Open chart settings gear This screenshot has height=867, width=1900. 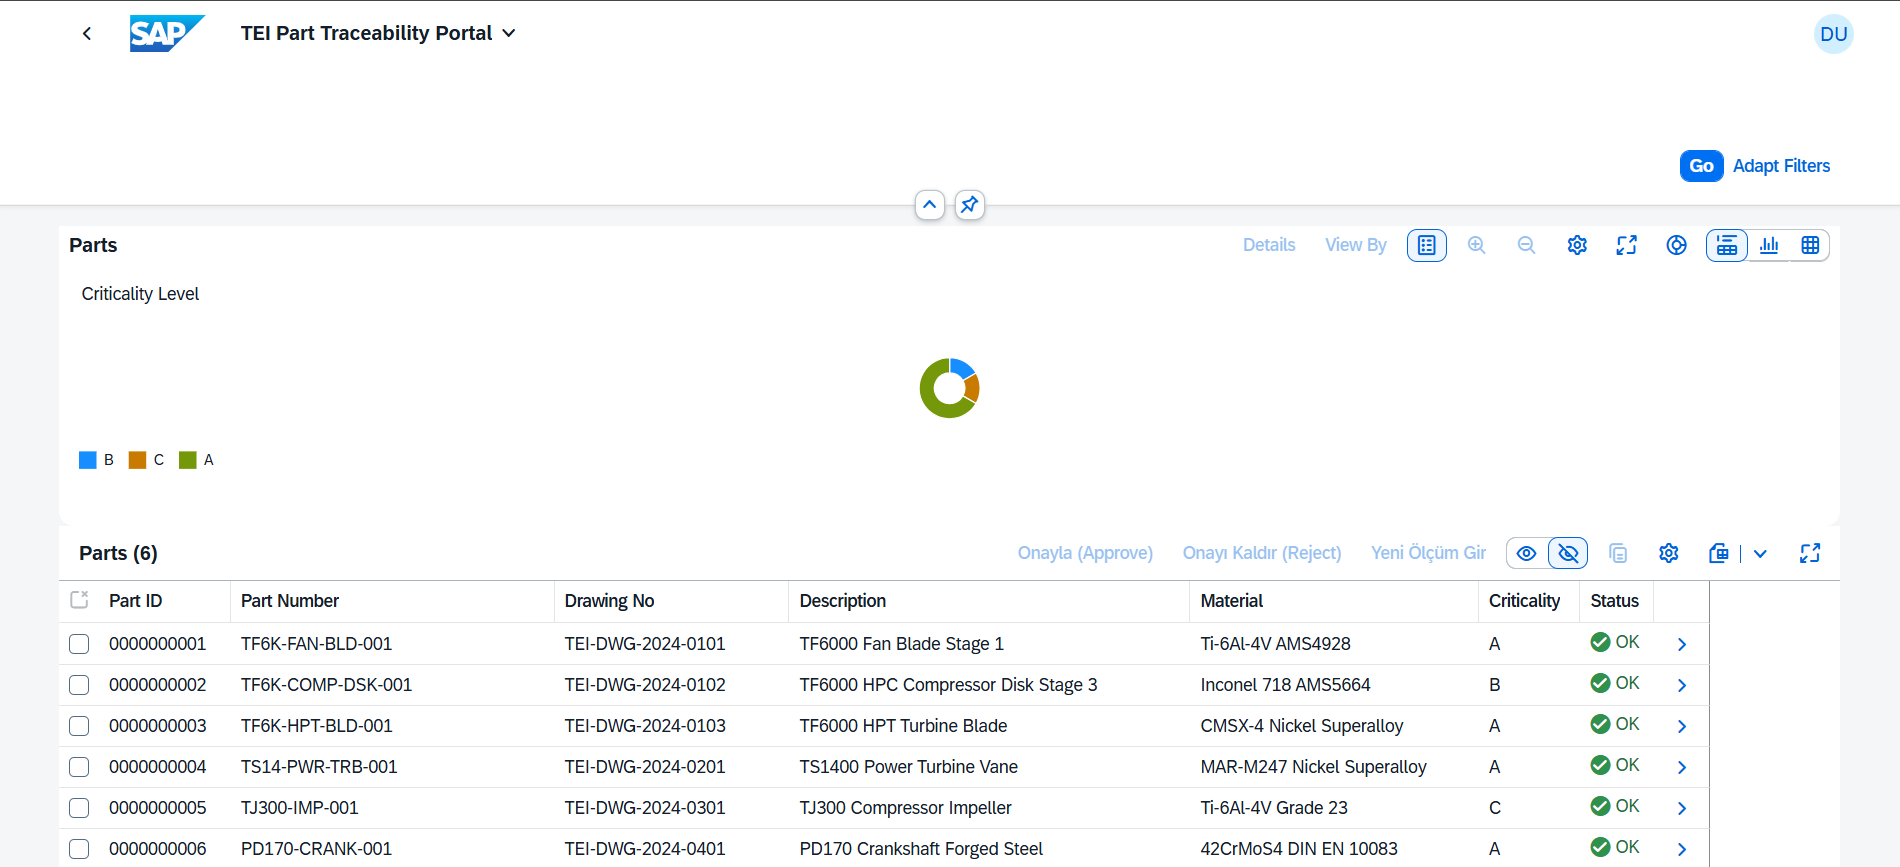tap(1577, 245)
